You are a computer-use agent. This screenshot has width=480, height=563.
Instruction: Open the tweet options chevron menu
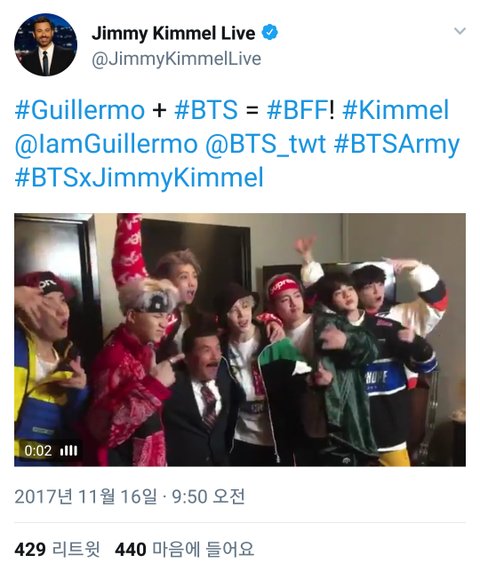(x=460, y=31)
